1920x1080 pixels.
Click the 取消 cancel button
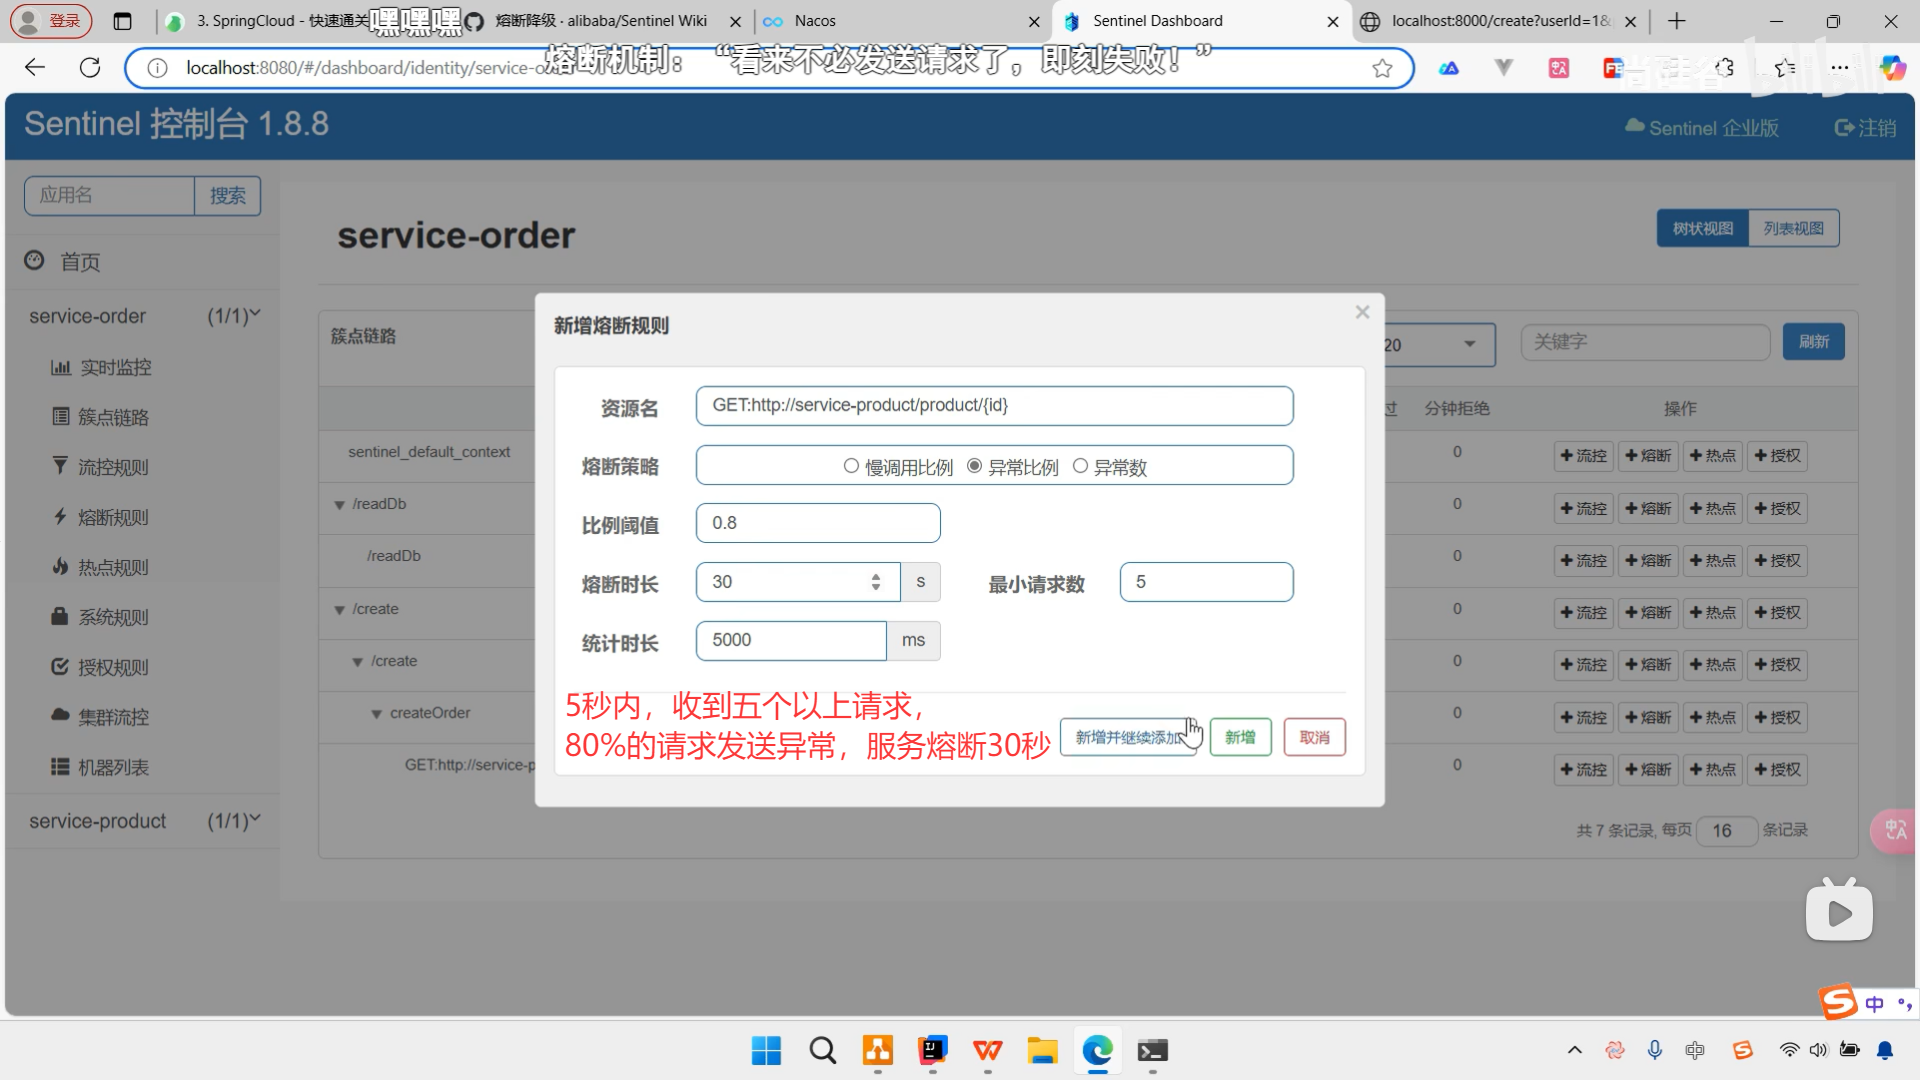coord(1314,737)
